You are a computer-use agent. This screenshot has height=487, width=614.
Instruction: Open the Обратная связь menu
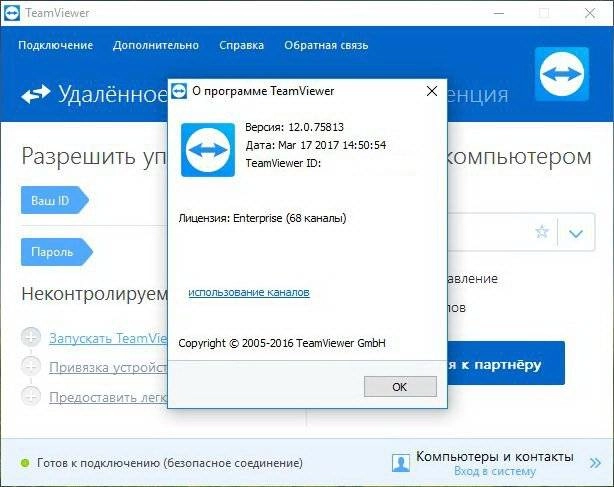tap(326, 45)
